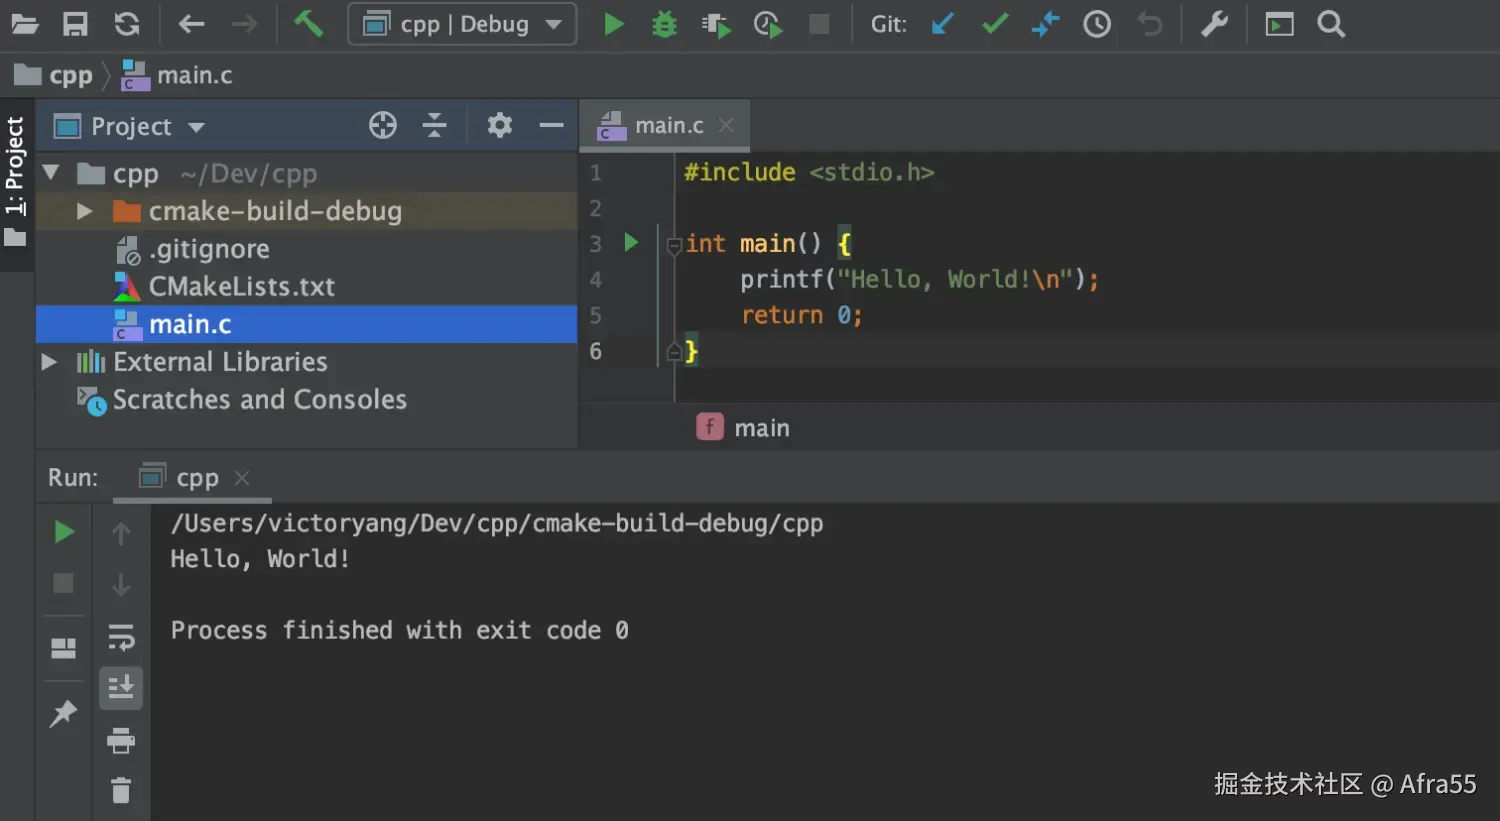Open the terminal-style window icon in toolbar

[x=1279, y=24]
